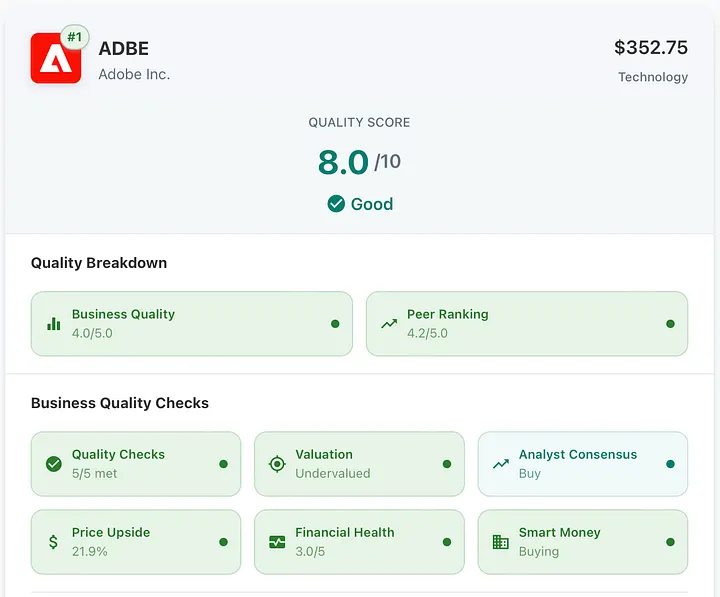Click the $352.75 stock price
The width and height of the screenshot is (720, 597).
[x=651, y=47]
